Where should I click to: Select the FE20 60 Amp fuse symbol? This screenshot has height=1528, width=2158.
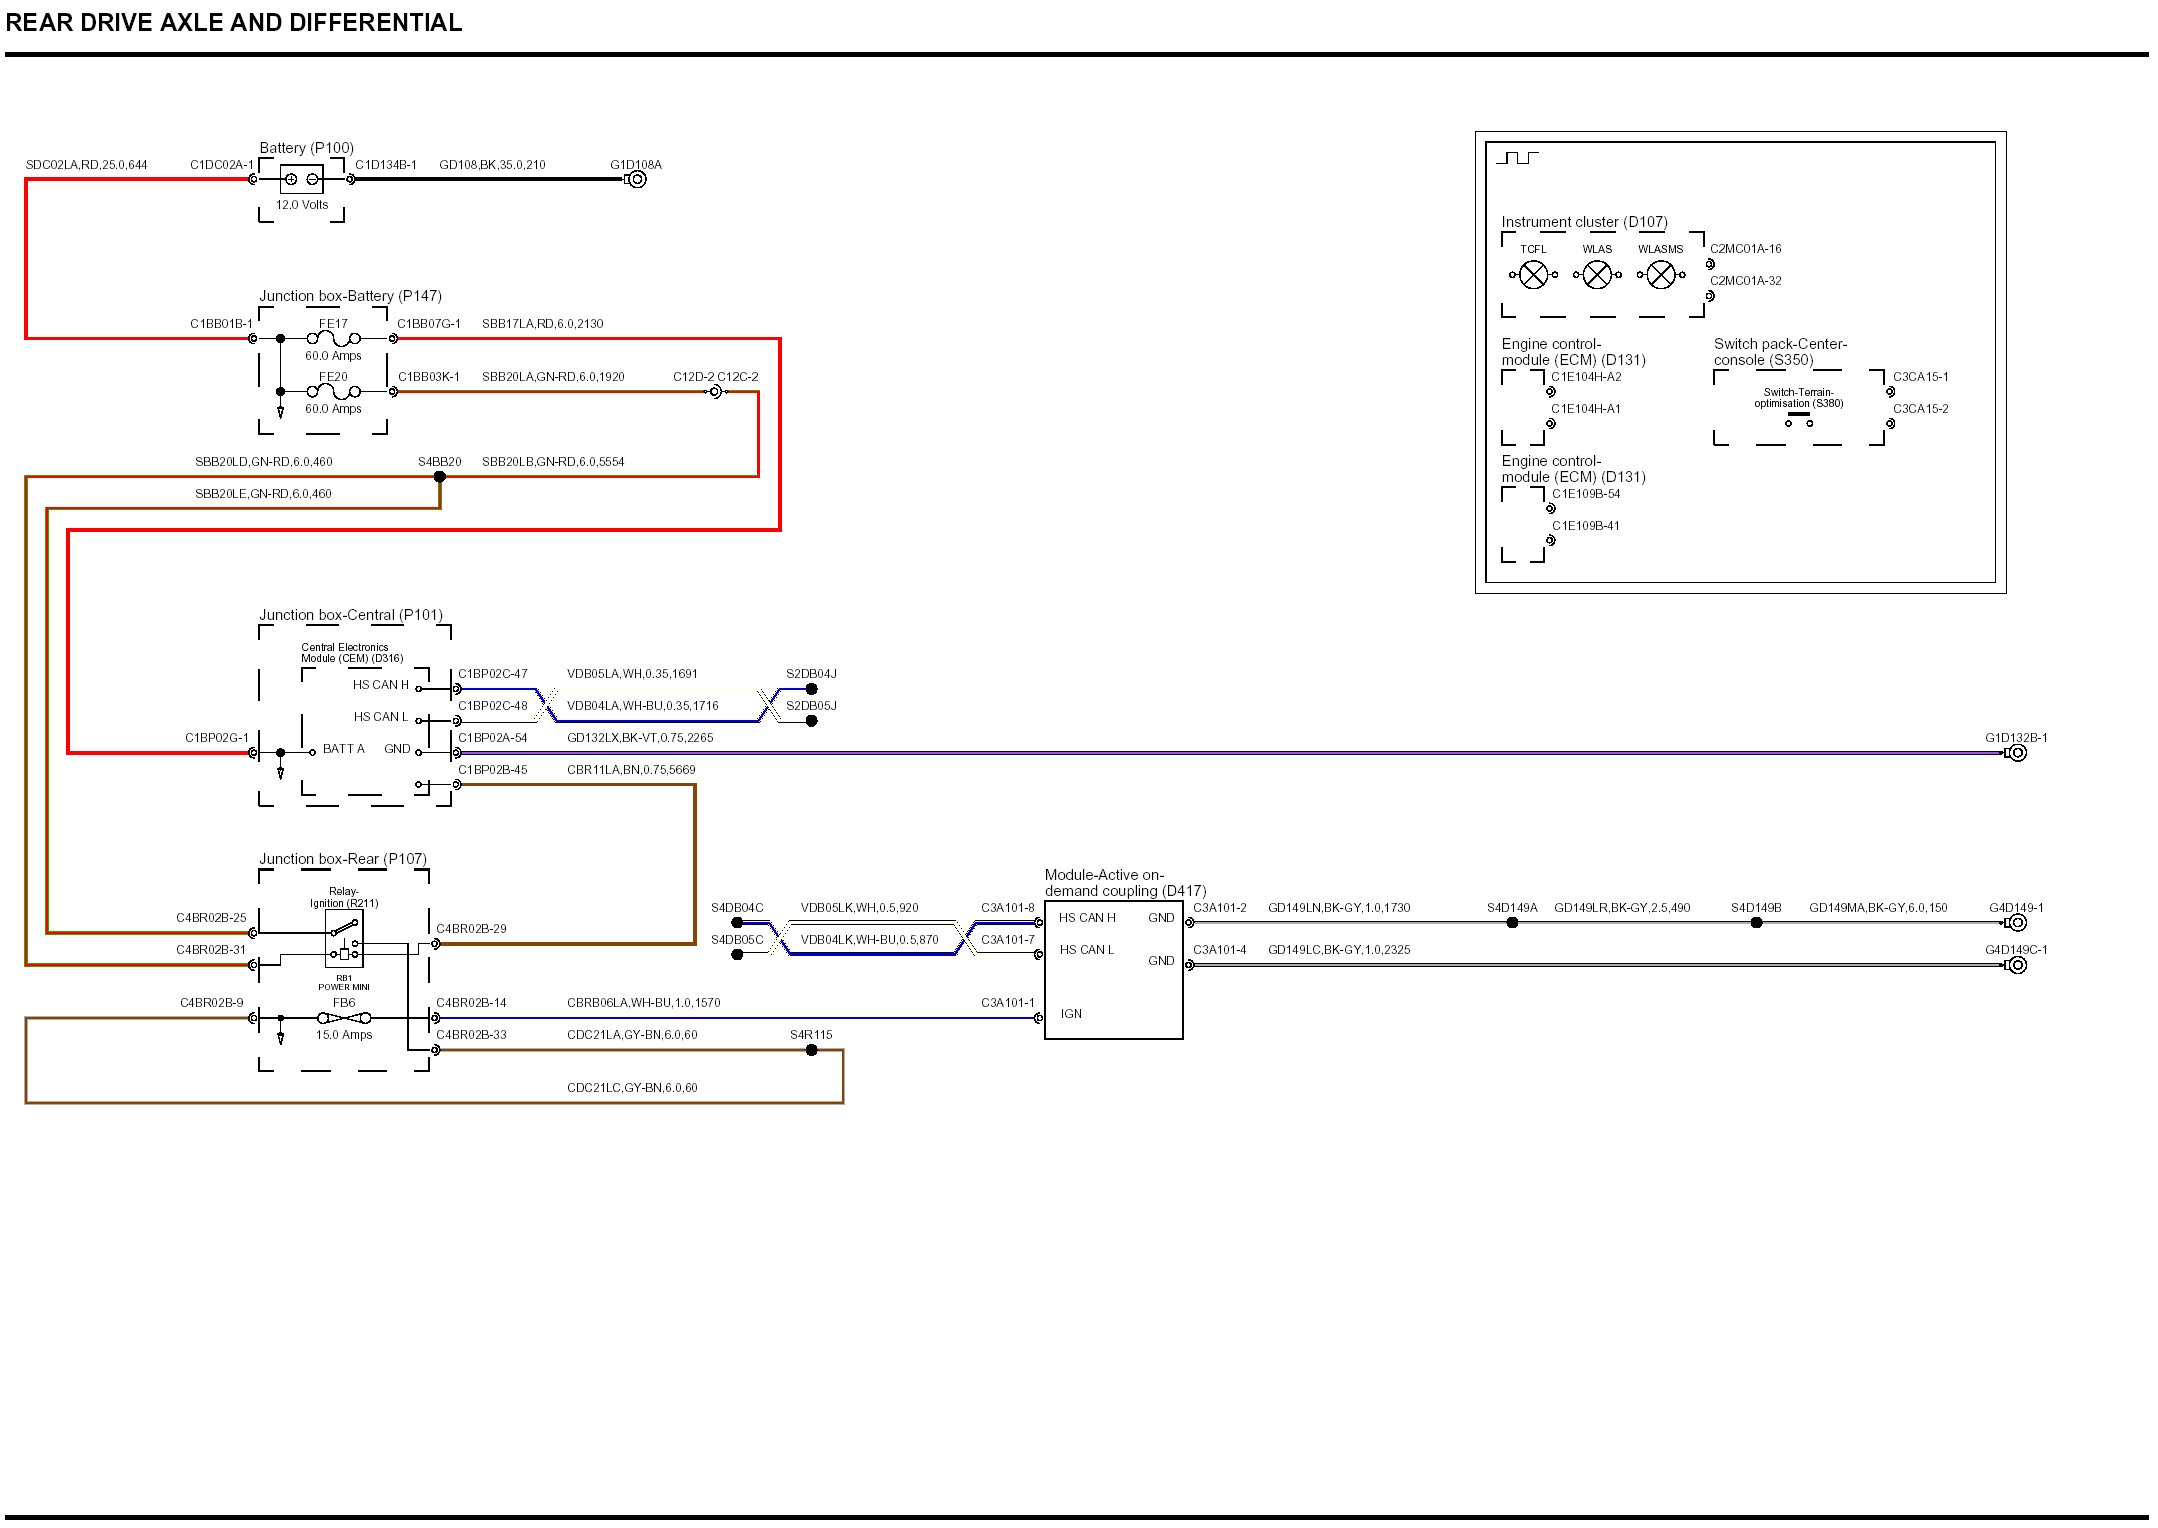tap(333, 392)
